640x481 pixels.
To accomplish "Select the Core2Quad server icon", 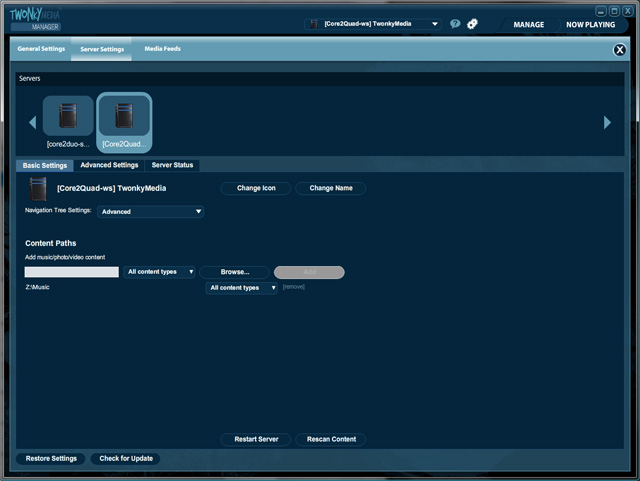I will (x=124, y=116).
